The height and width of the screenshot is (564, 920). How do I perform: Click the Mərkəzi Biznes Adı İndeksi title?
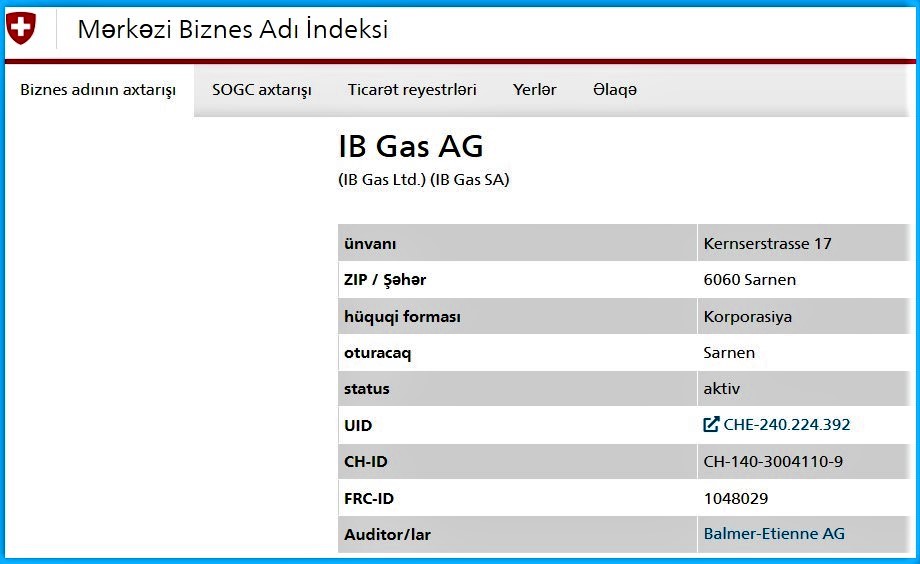coord(233,29)
